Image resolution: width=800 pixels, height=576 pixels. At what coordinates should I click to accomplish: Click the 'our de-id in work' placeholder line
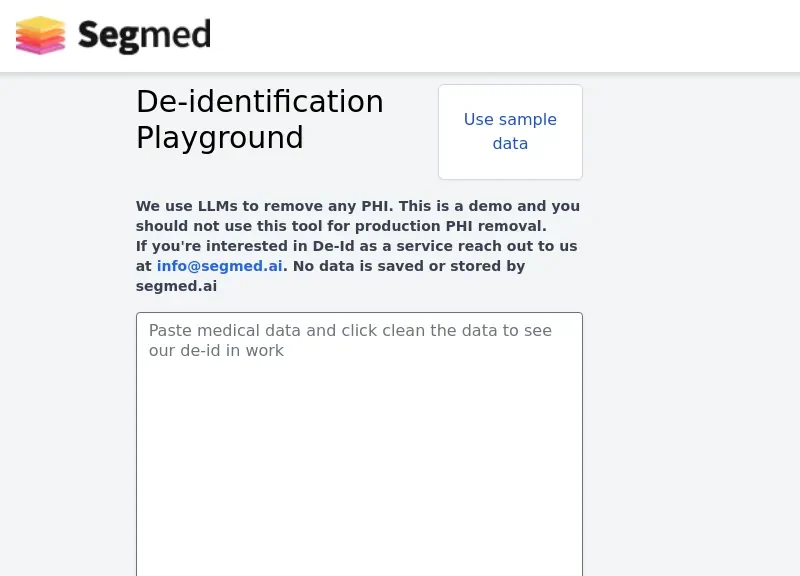pos(216,351)
